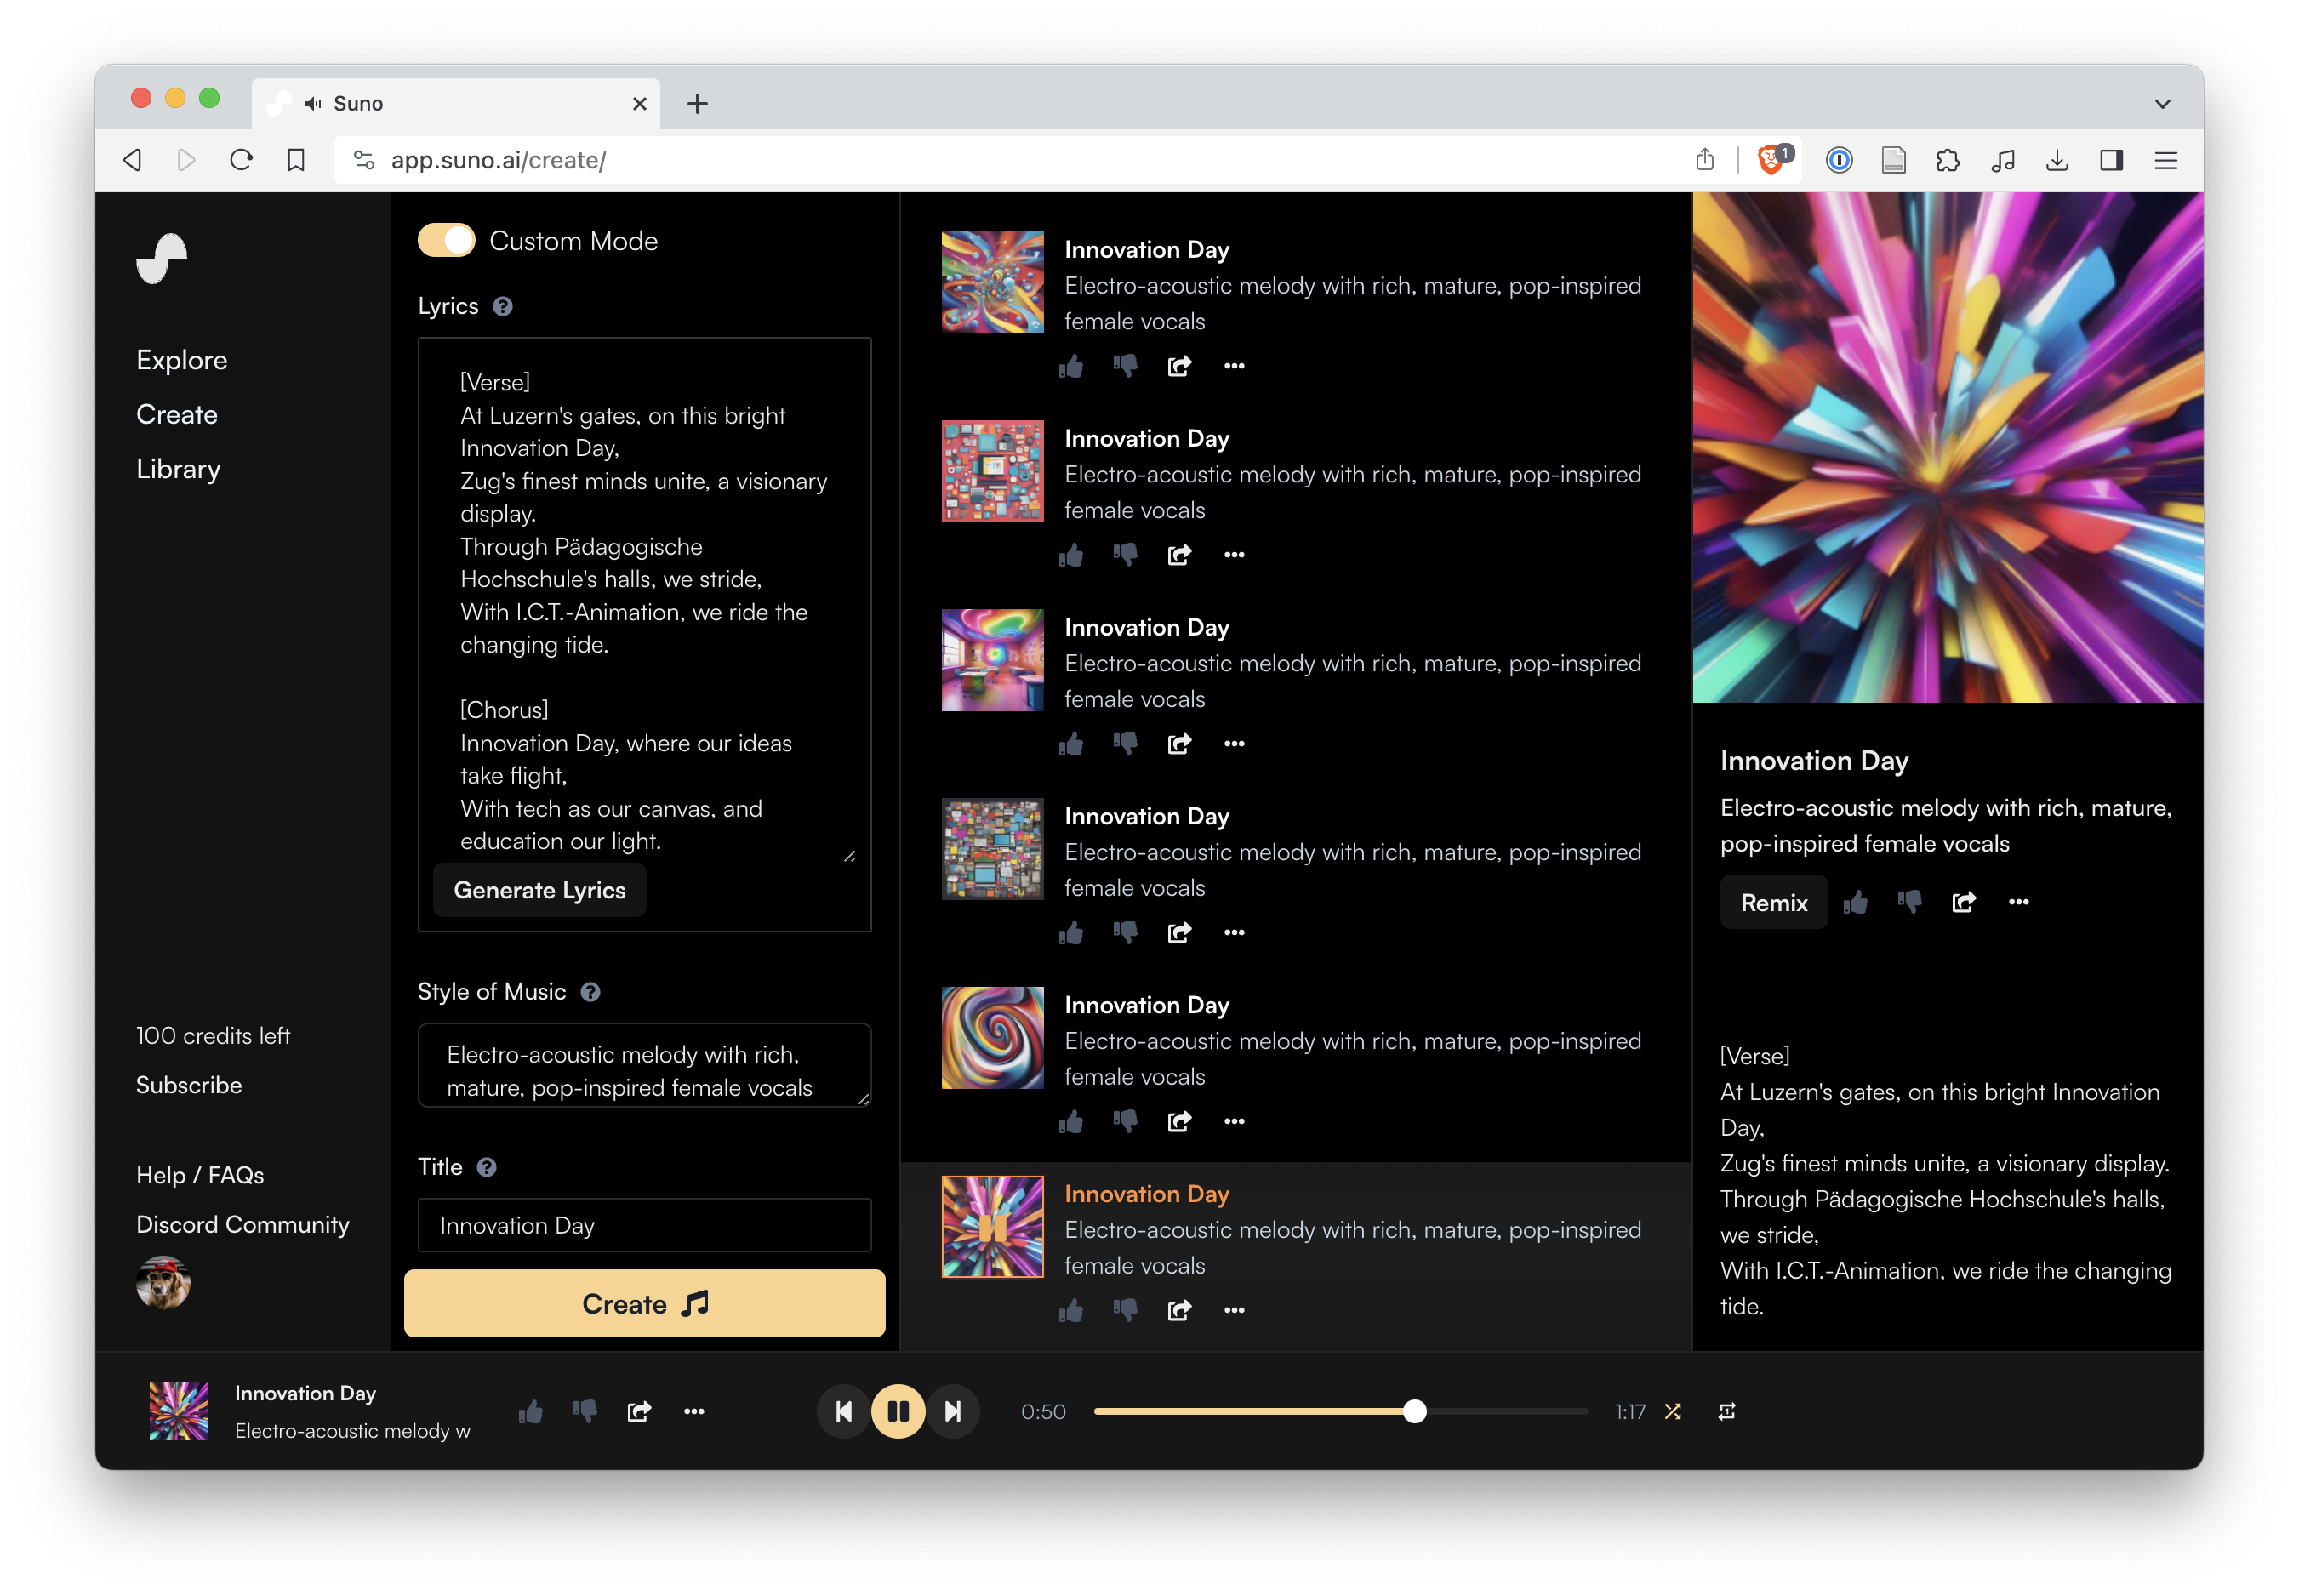Click the Generate Lyrics button
The width and height of the screenshot is (2299, 1596).
click(538, 891)
